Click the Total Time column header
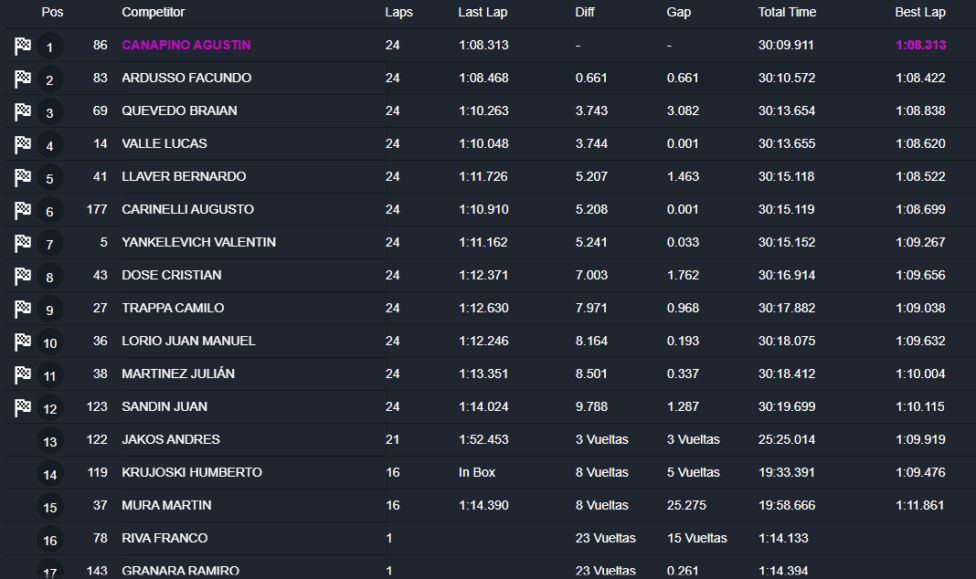Screen dimensions: 976x579 (787, 12)
